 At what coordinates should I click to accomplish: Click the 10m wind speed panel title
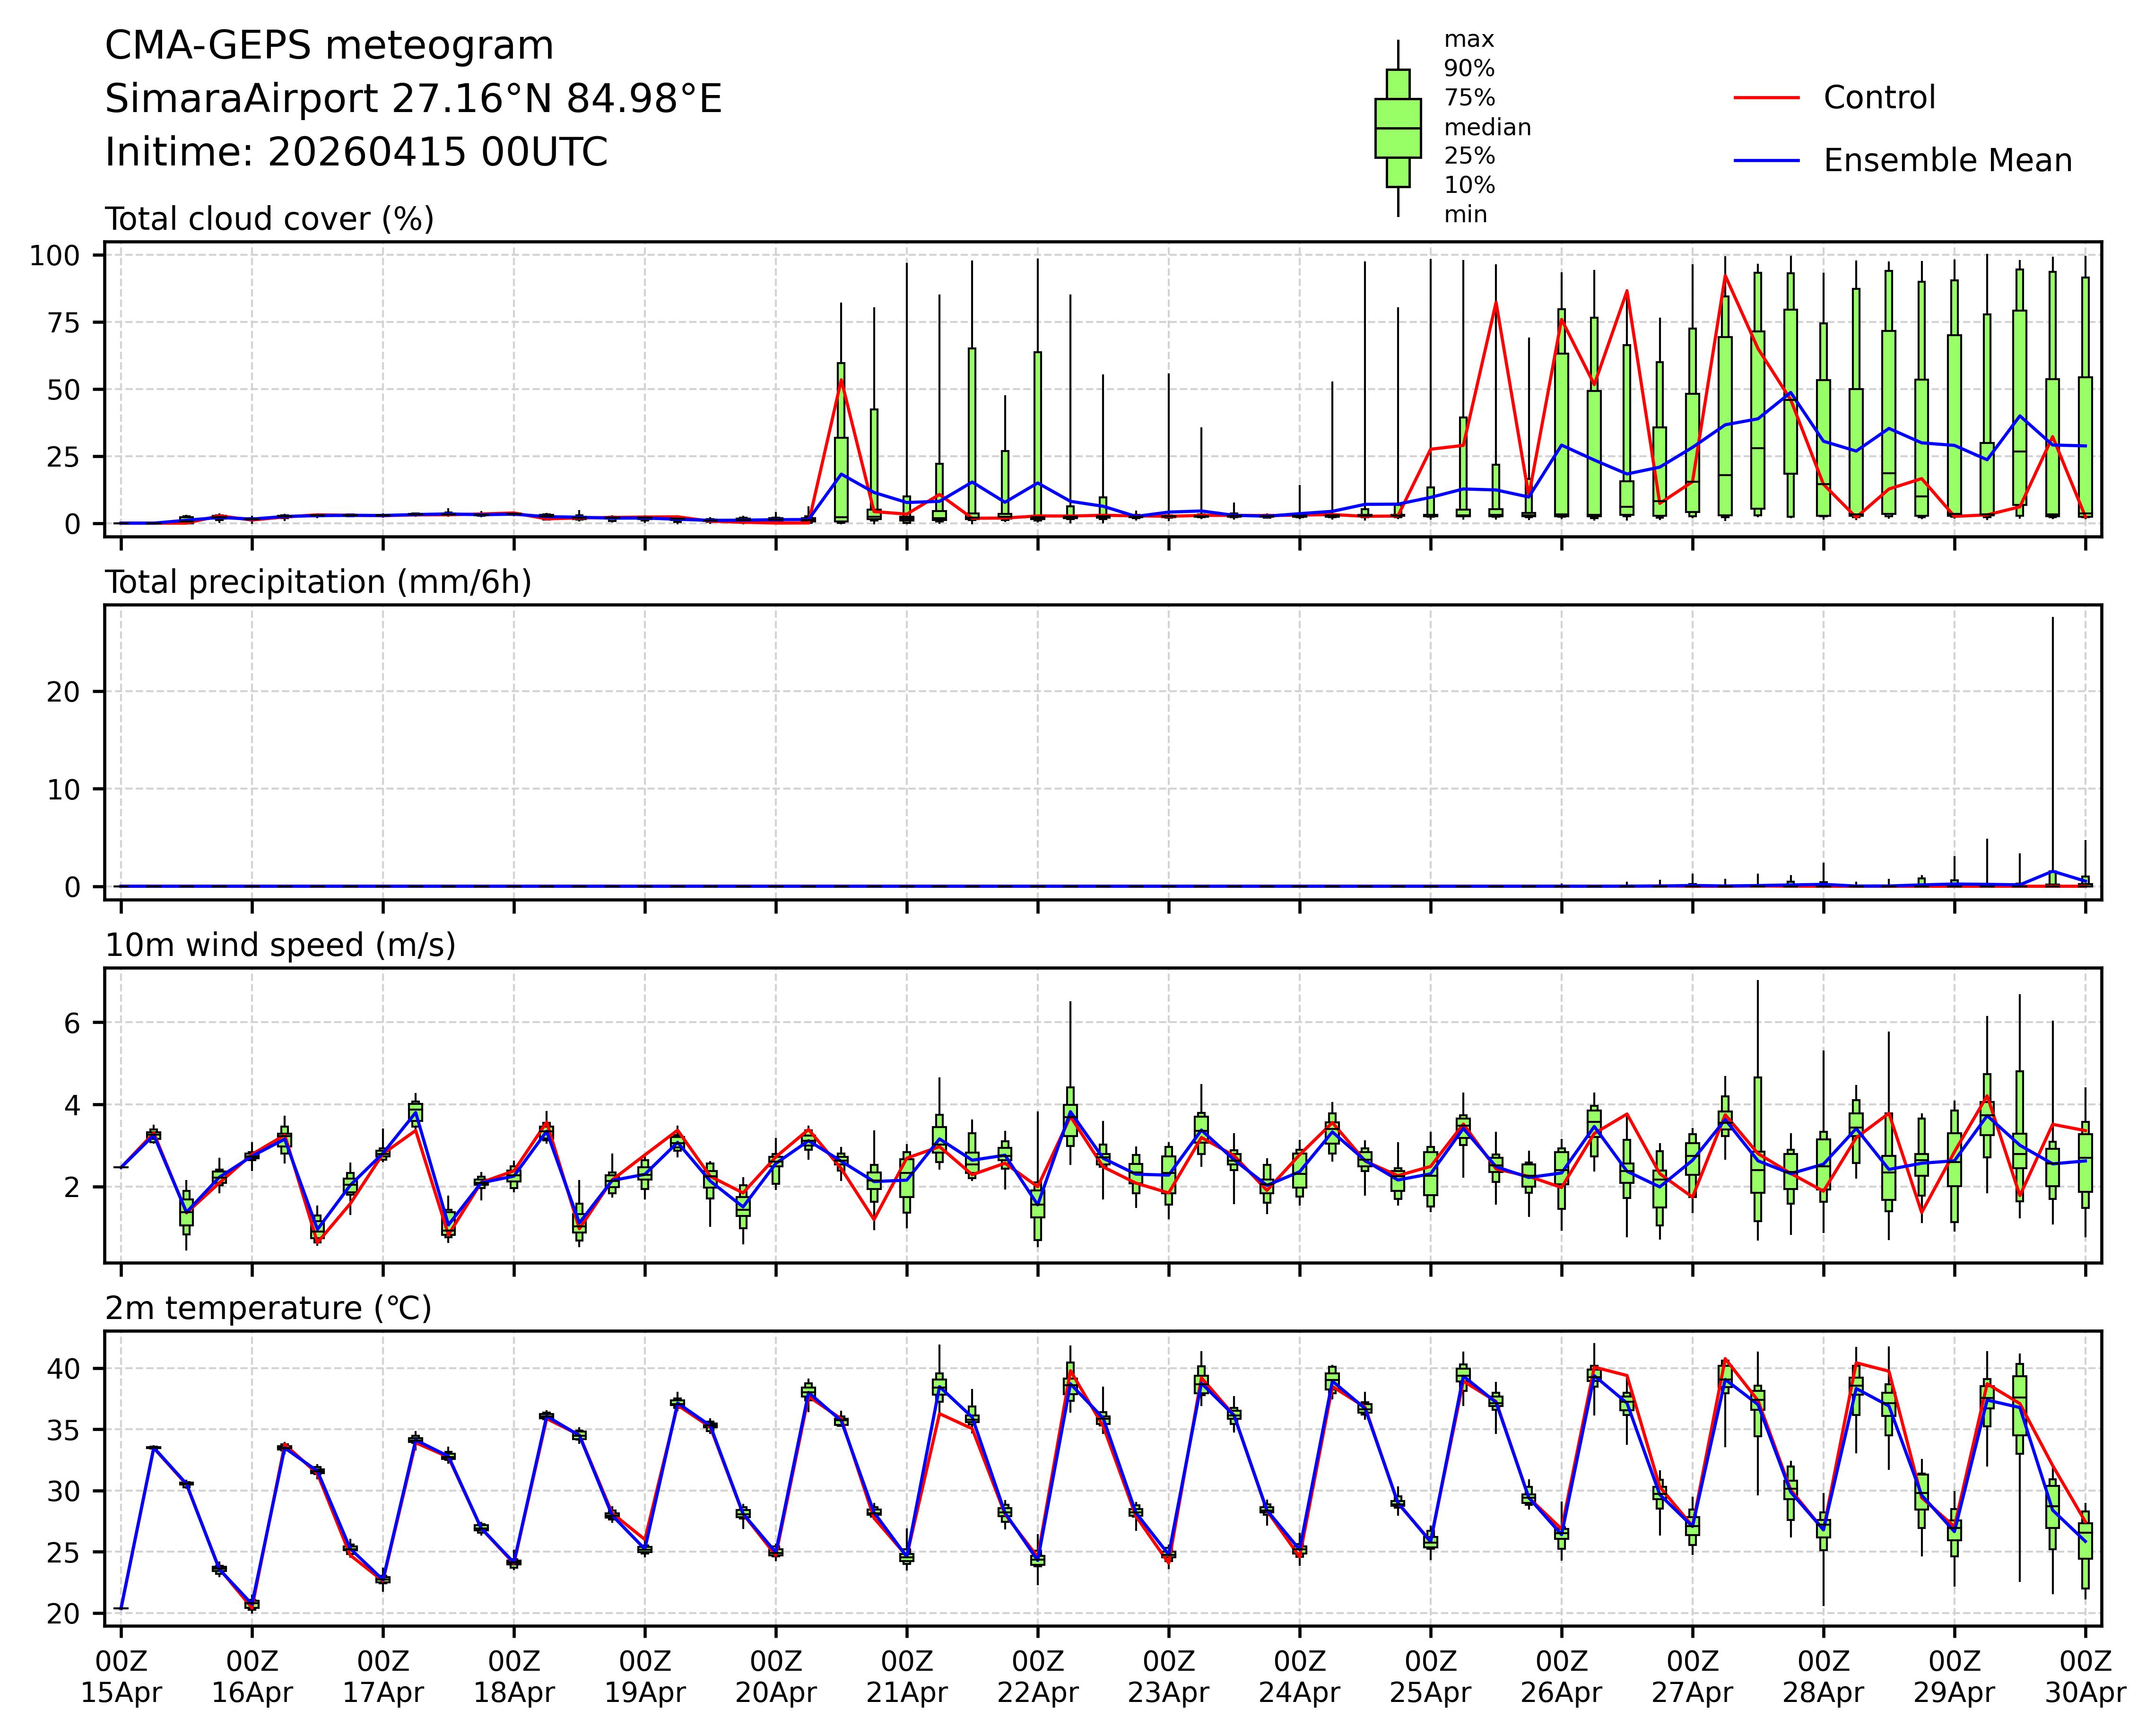(280, 945)
